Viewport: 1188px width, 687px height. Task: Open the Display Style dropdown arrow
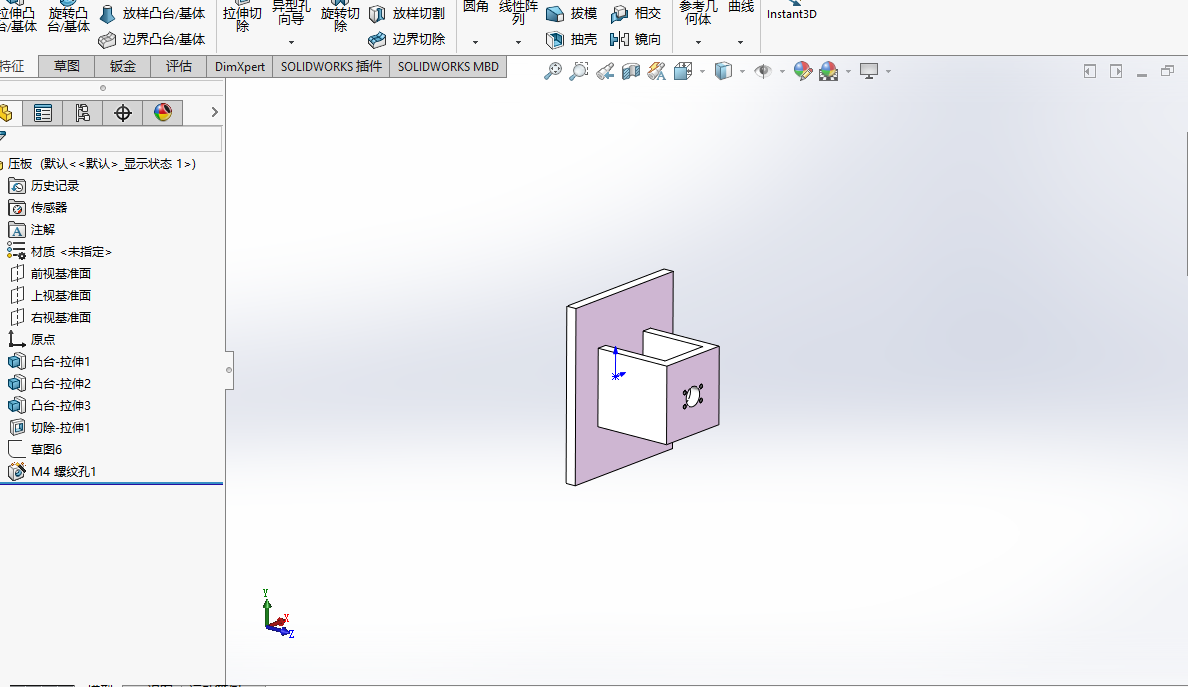click(x=742, y=71)
